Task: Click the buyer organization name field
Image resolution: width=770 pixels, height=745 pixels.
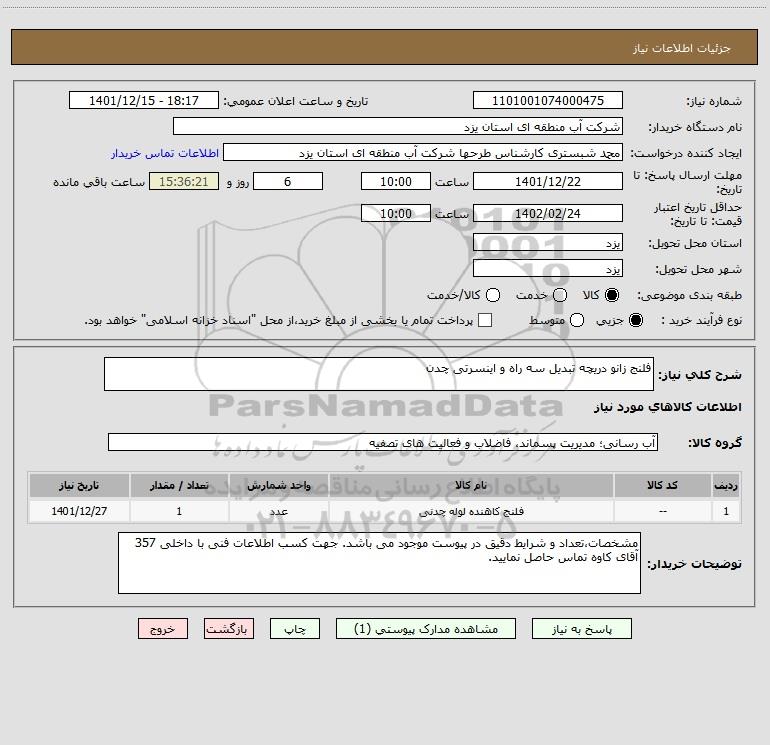Action: (398, 126)
